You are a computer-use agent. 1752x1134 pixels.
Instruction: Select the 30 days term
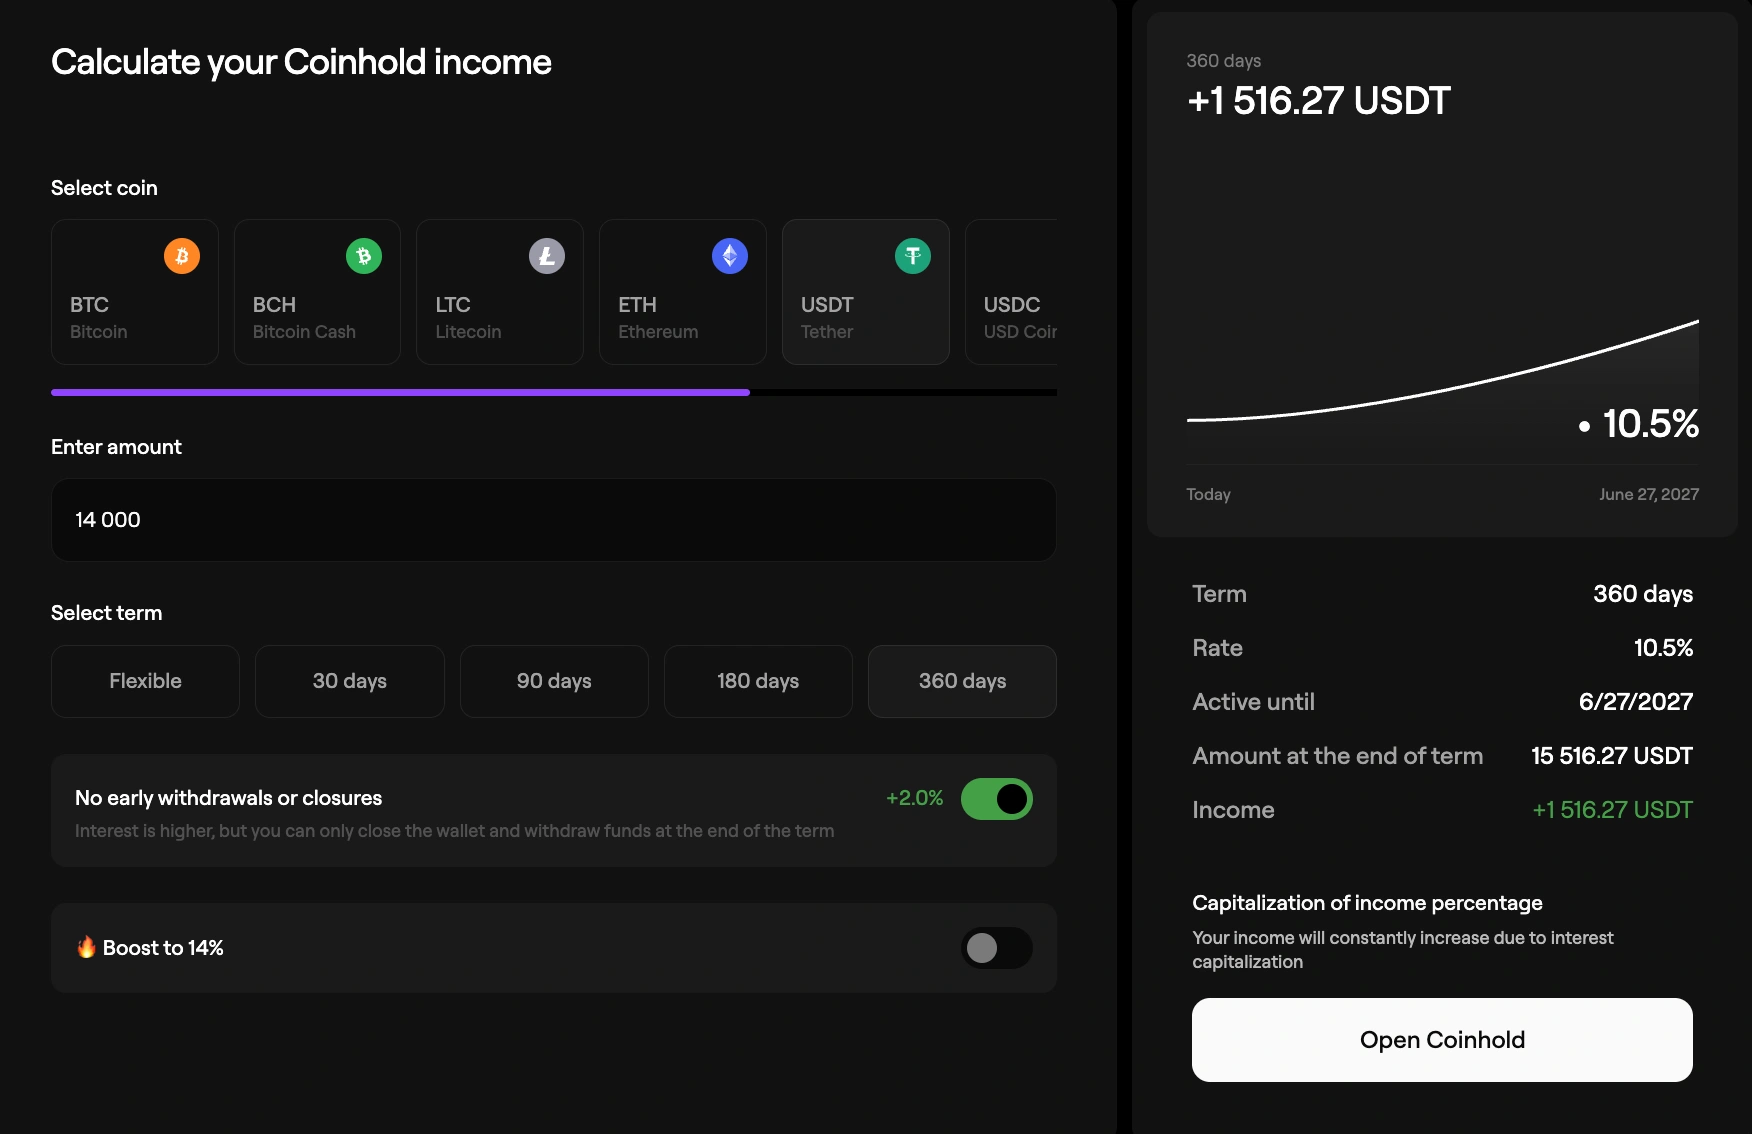click(350, 681)
